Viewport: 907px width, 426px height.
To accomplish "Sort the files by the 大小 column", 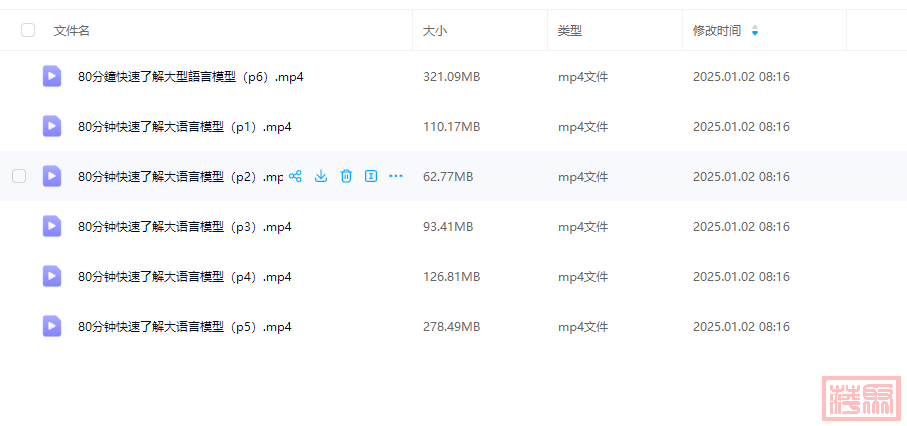I will pyautogui.click(x=435, y=31).
